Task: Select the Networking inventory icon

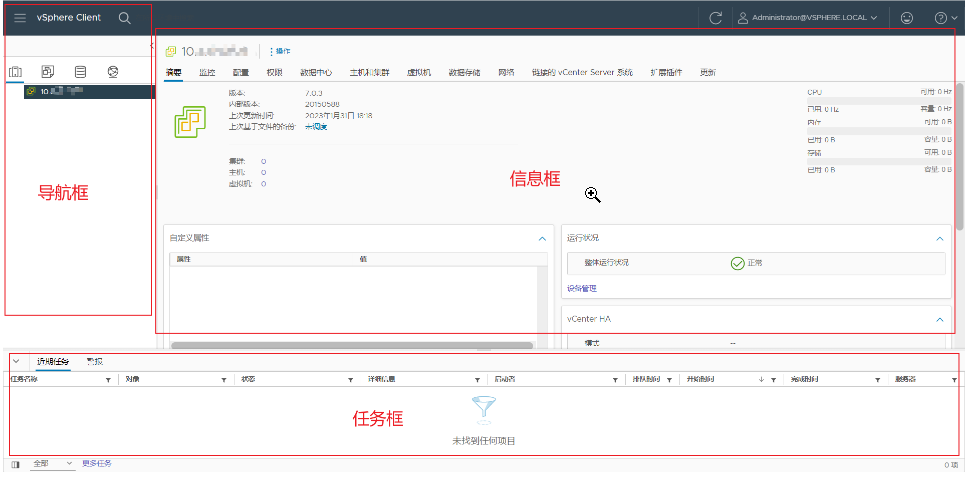Action: 113,72
